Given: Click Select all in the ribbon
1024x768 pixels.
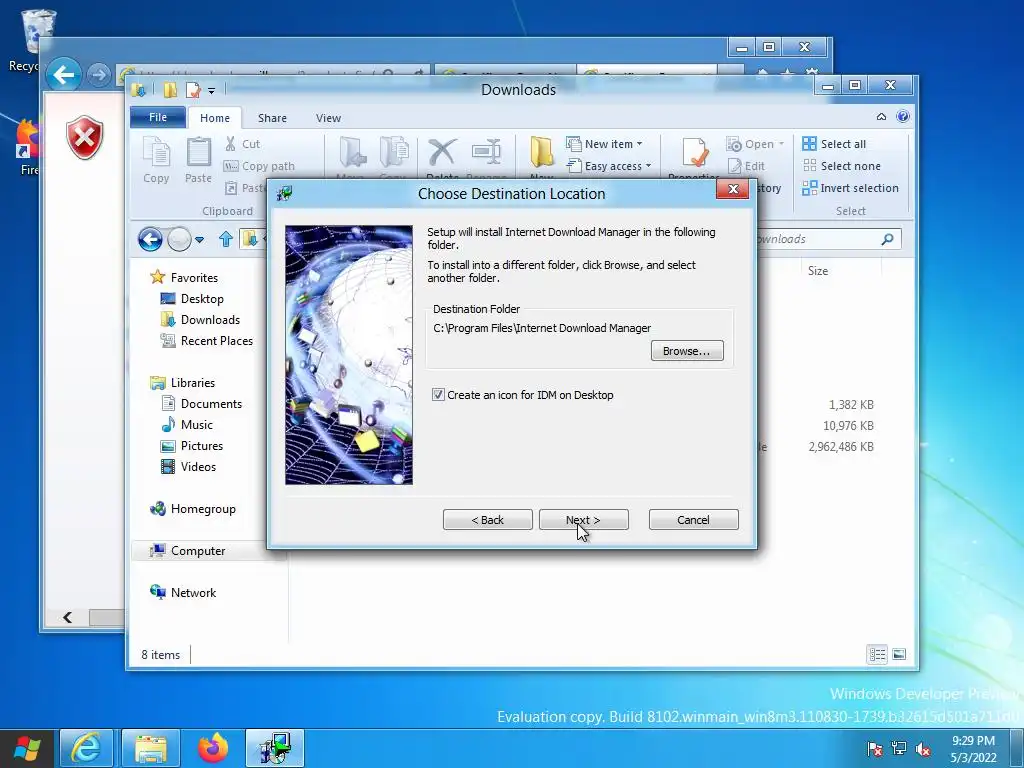Looking at the screenshot, I should [835, 144].
